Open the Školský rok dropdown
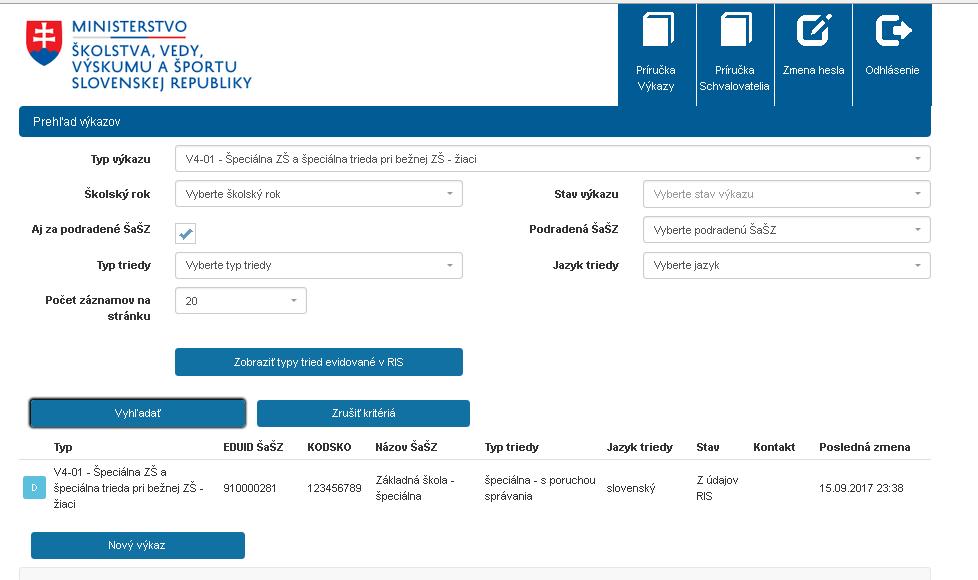Image resolution: width=978 pixels, height=580 pixels. (x=319, y=194)
